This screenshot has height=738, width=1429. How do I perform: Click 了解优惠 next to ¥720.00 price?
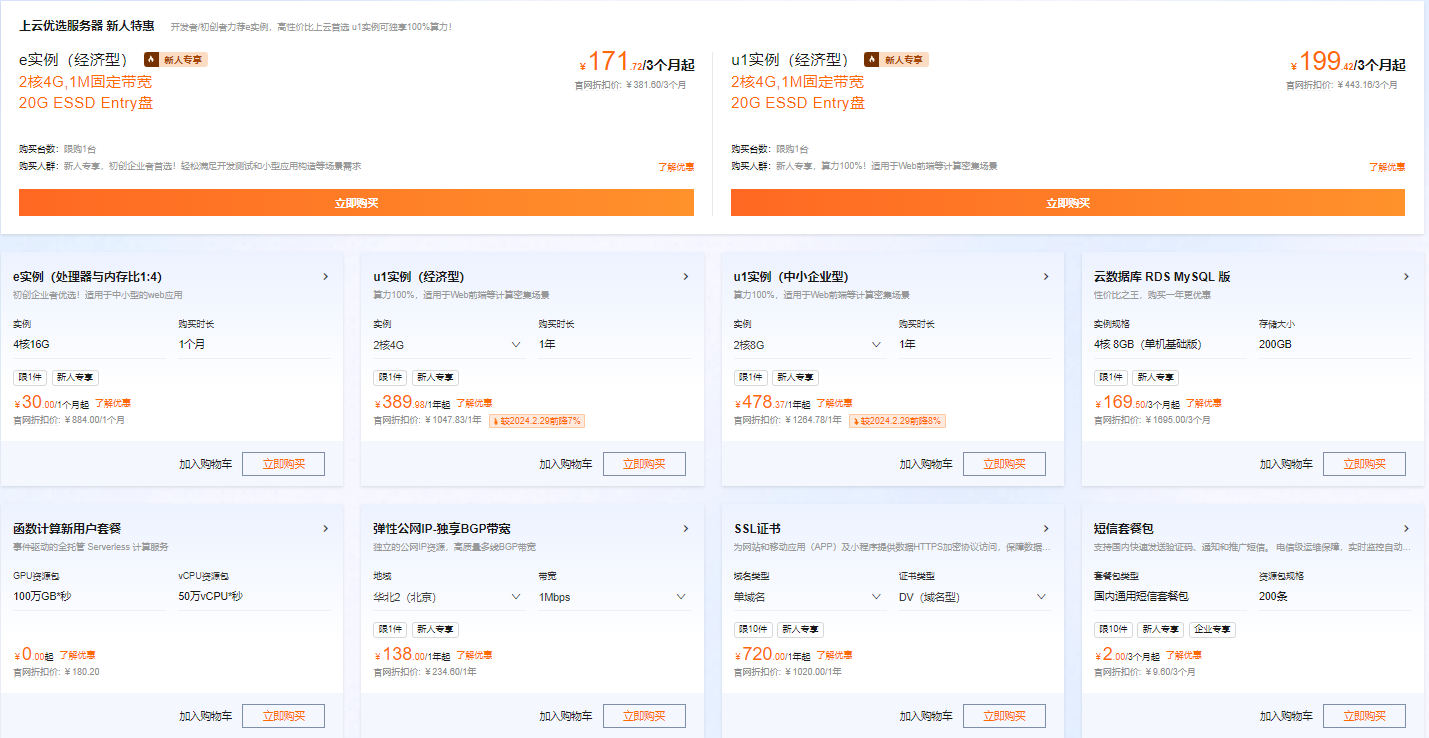[x=834, y=656]
